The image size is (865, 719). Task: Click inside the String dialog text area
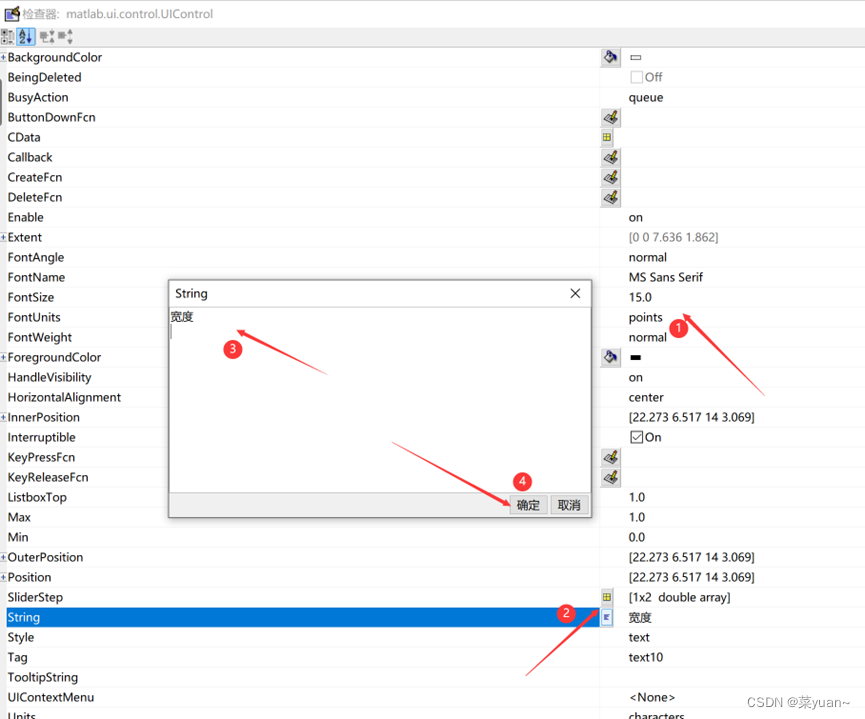(x=380, y=400)
